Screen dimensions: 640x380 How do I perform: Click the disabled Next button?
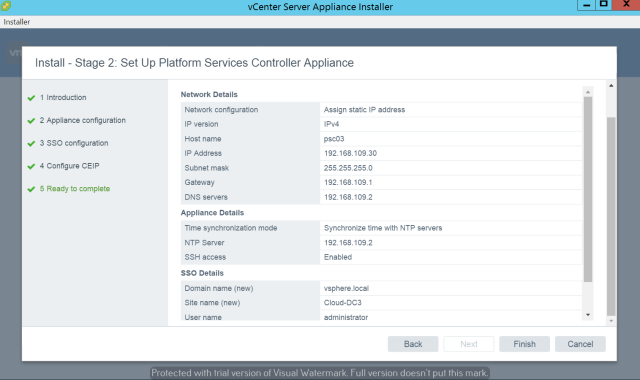tap(469, 344)
